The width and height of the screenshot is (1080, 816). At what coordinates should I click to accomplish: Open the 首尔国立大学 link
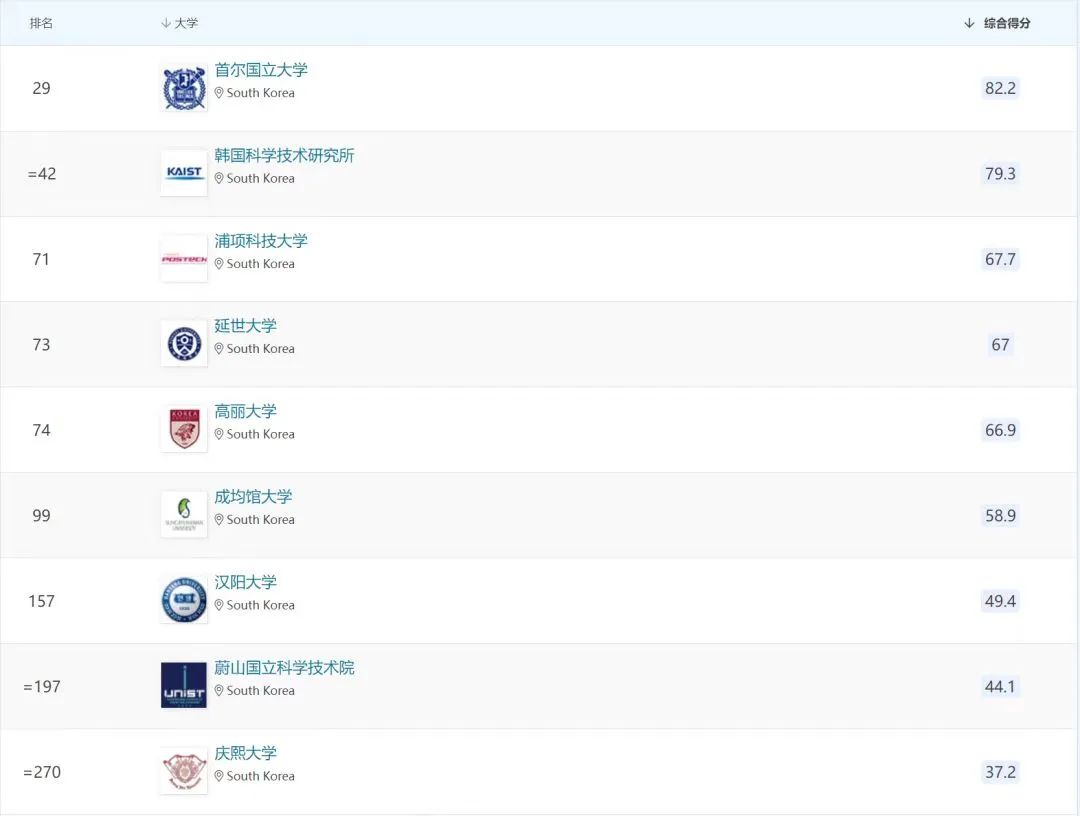tap(261, 70)
